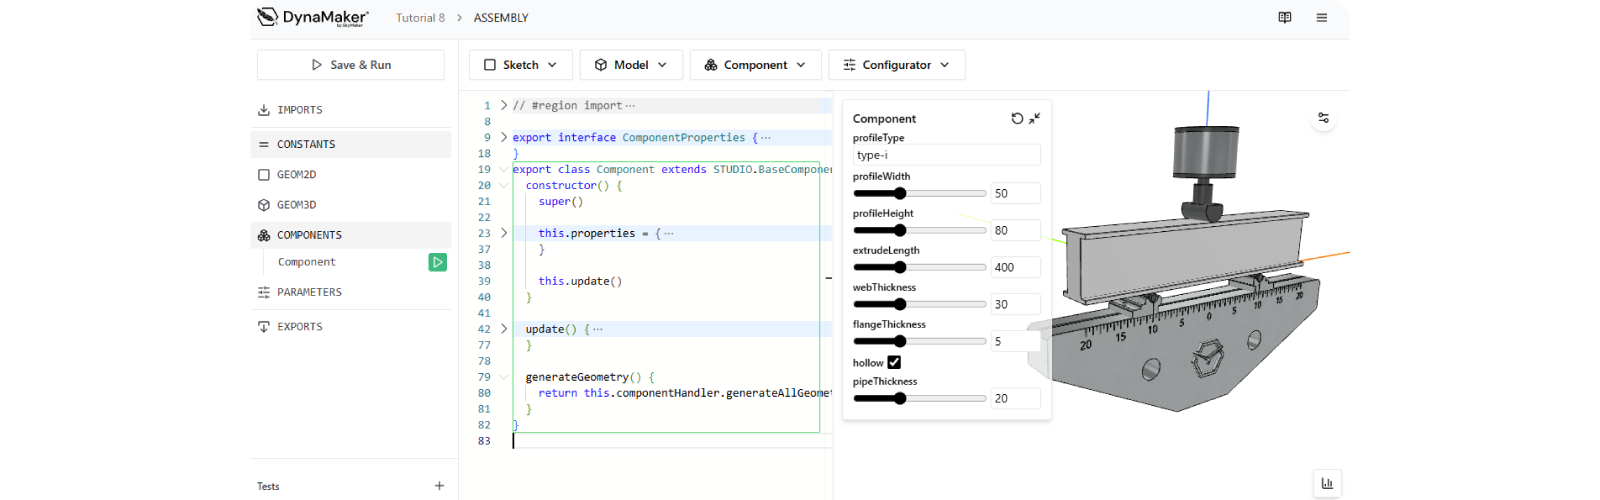Open the hamburger menu
The width and height of the screenshot is (1600, 500).
pos(1322,18)
